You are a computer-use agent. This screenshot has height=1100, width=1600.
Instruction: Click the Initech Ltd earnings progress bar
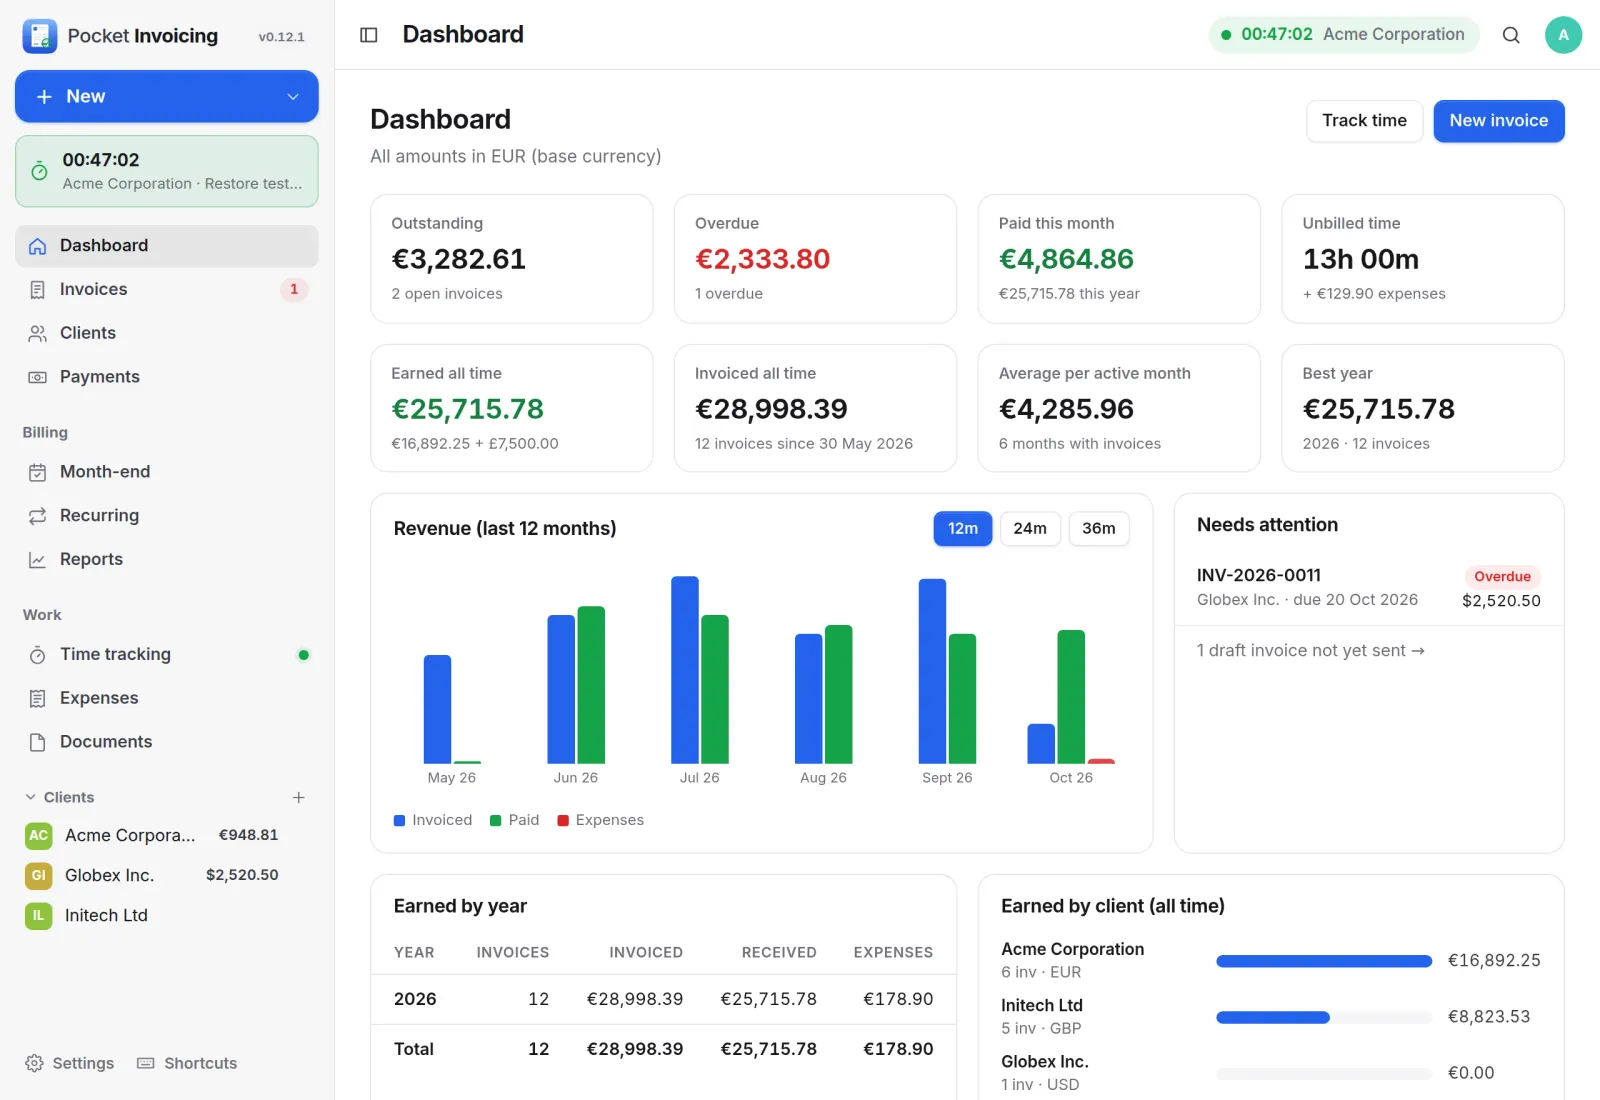pyautogui.click(x=1324, y=1017)
